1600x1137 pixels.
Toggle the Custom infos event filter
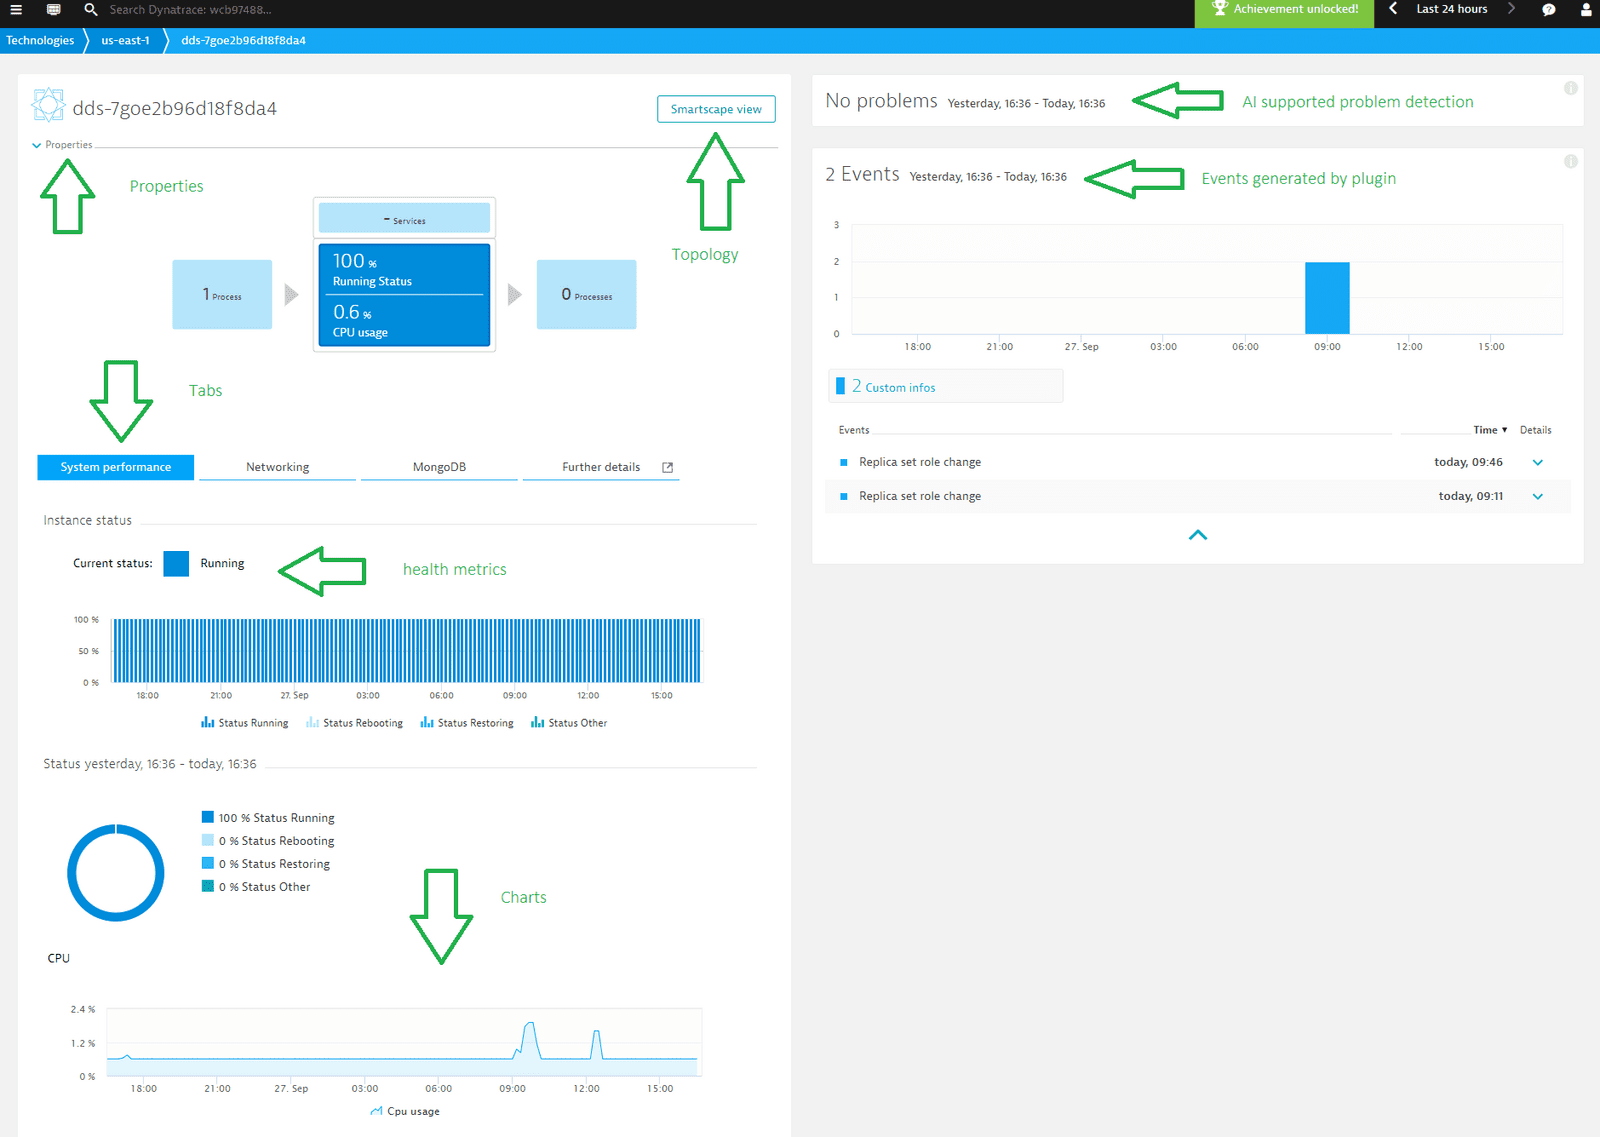(895, 386)
